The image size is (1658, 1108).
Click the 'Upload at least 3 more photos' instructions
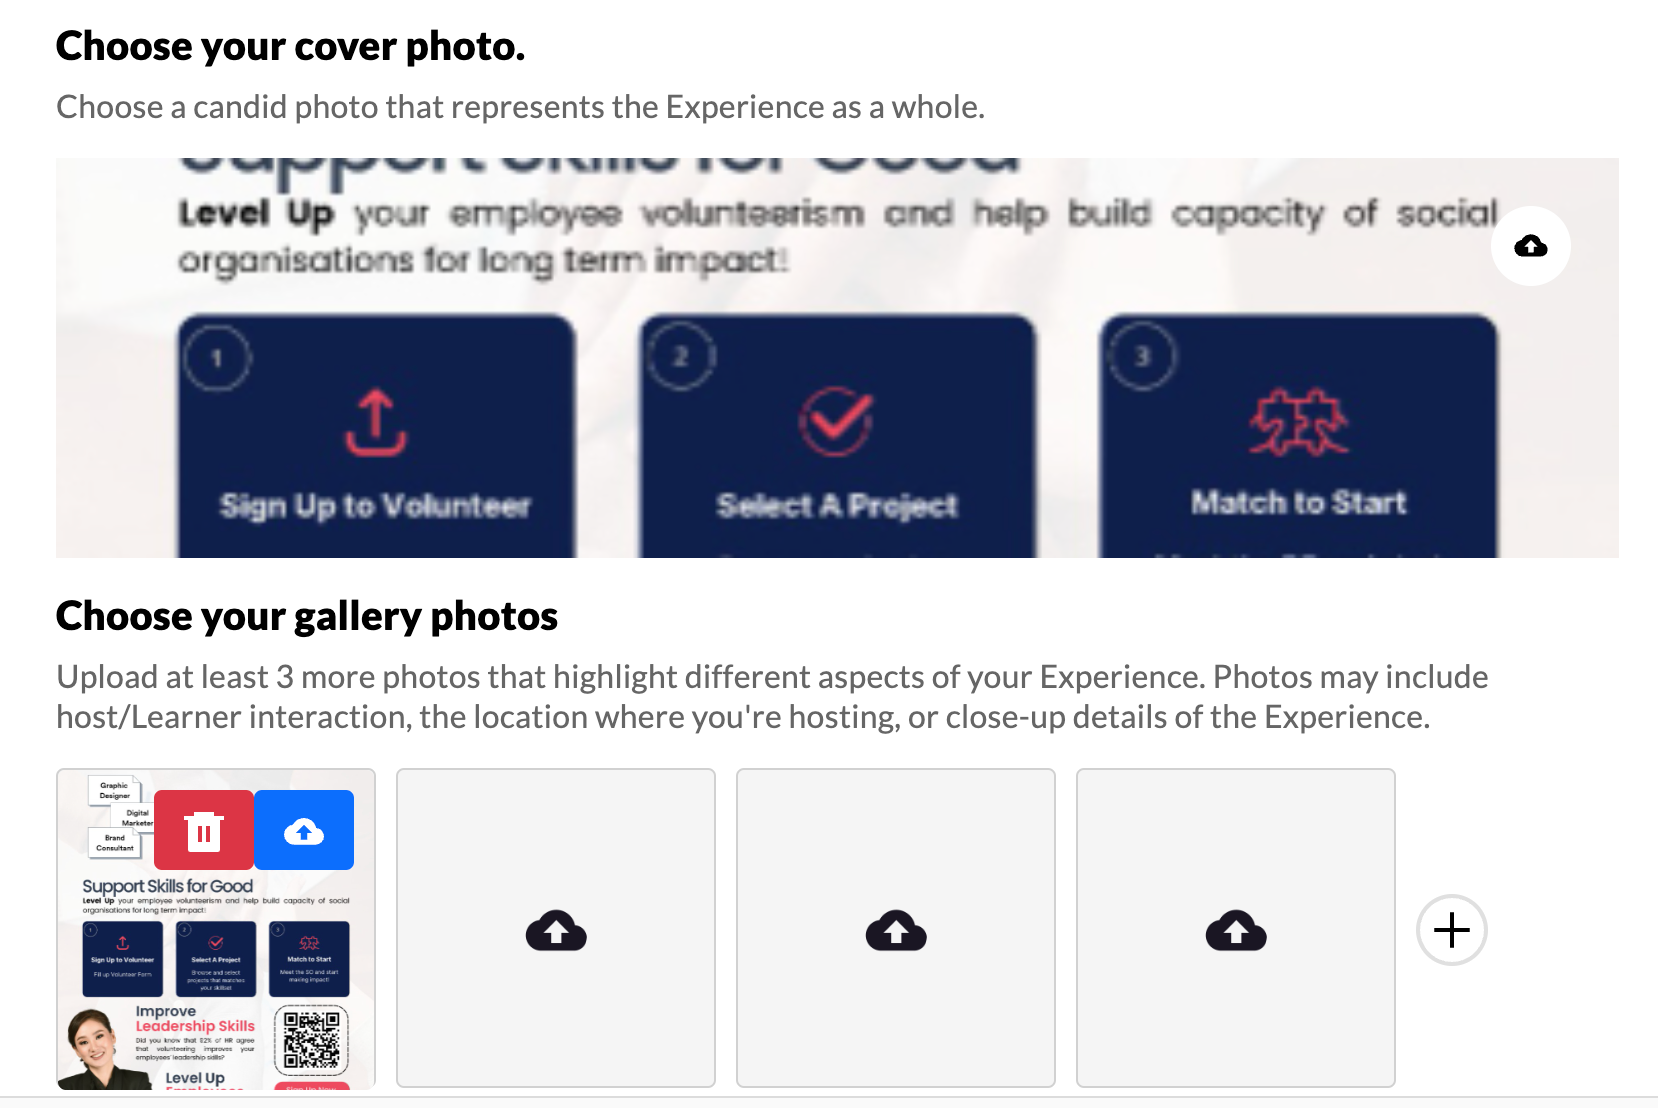772,697
